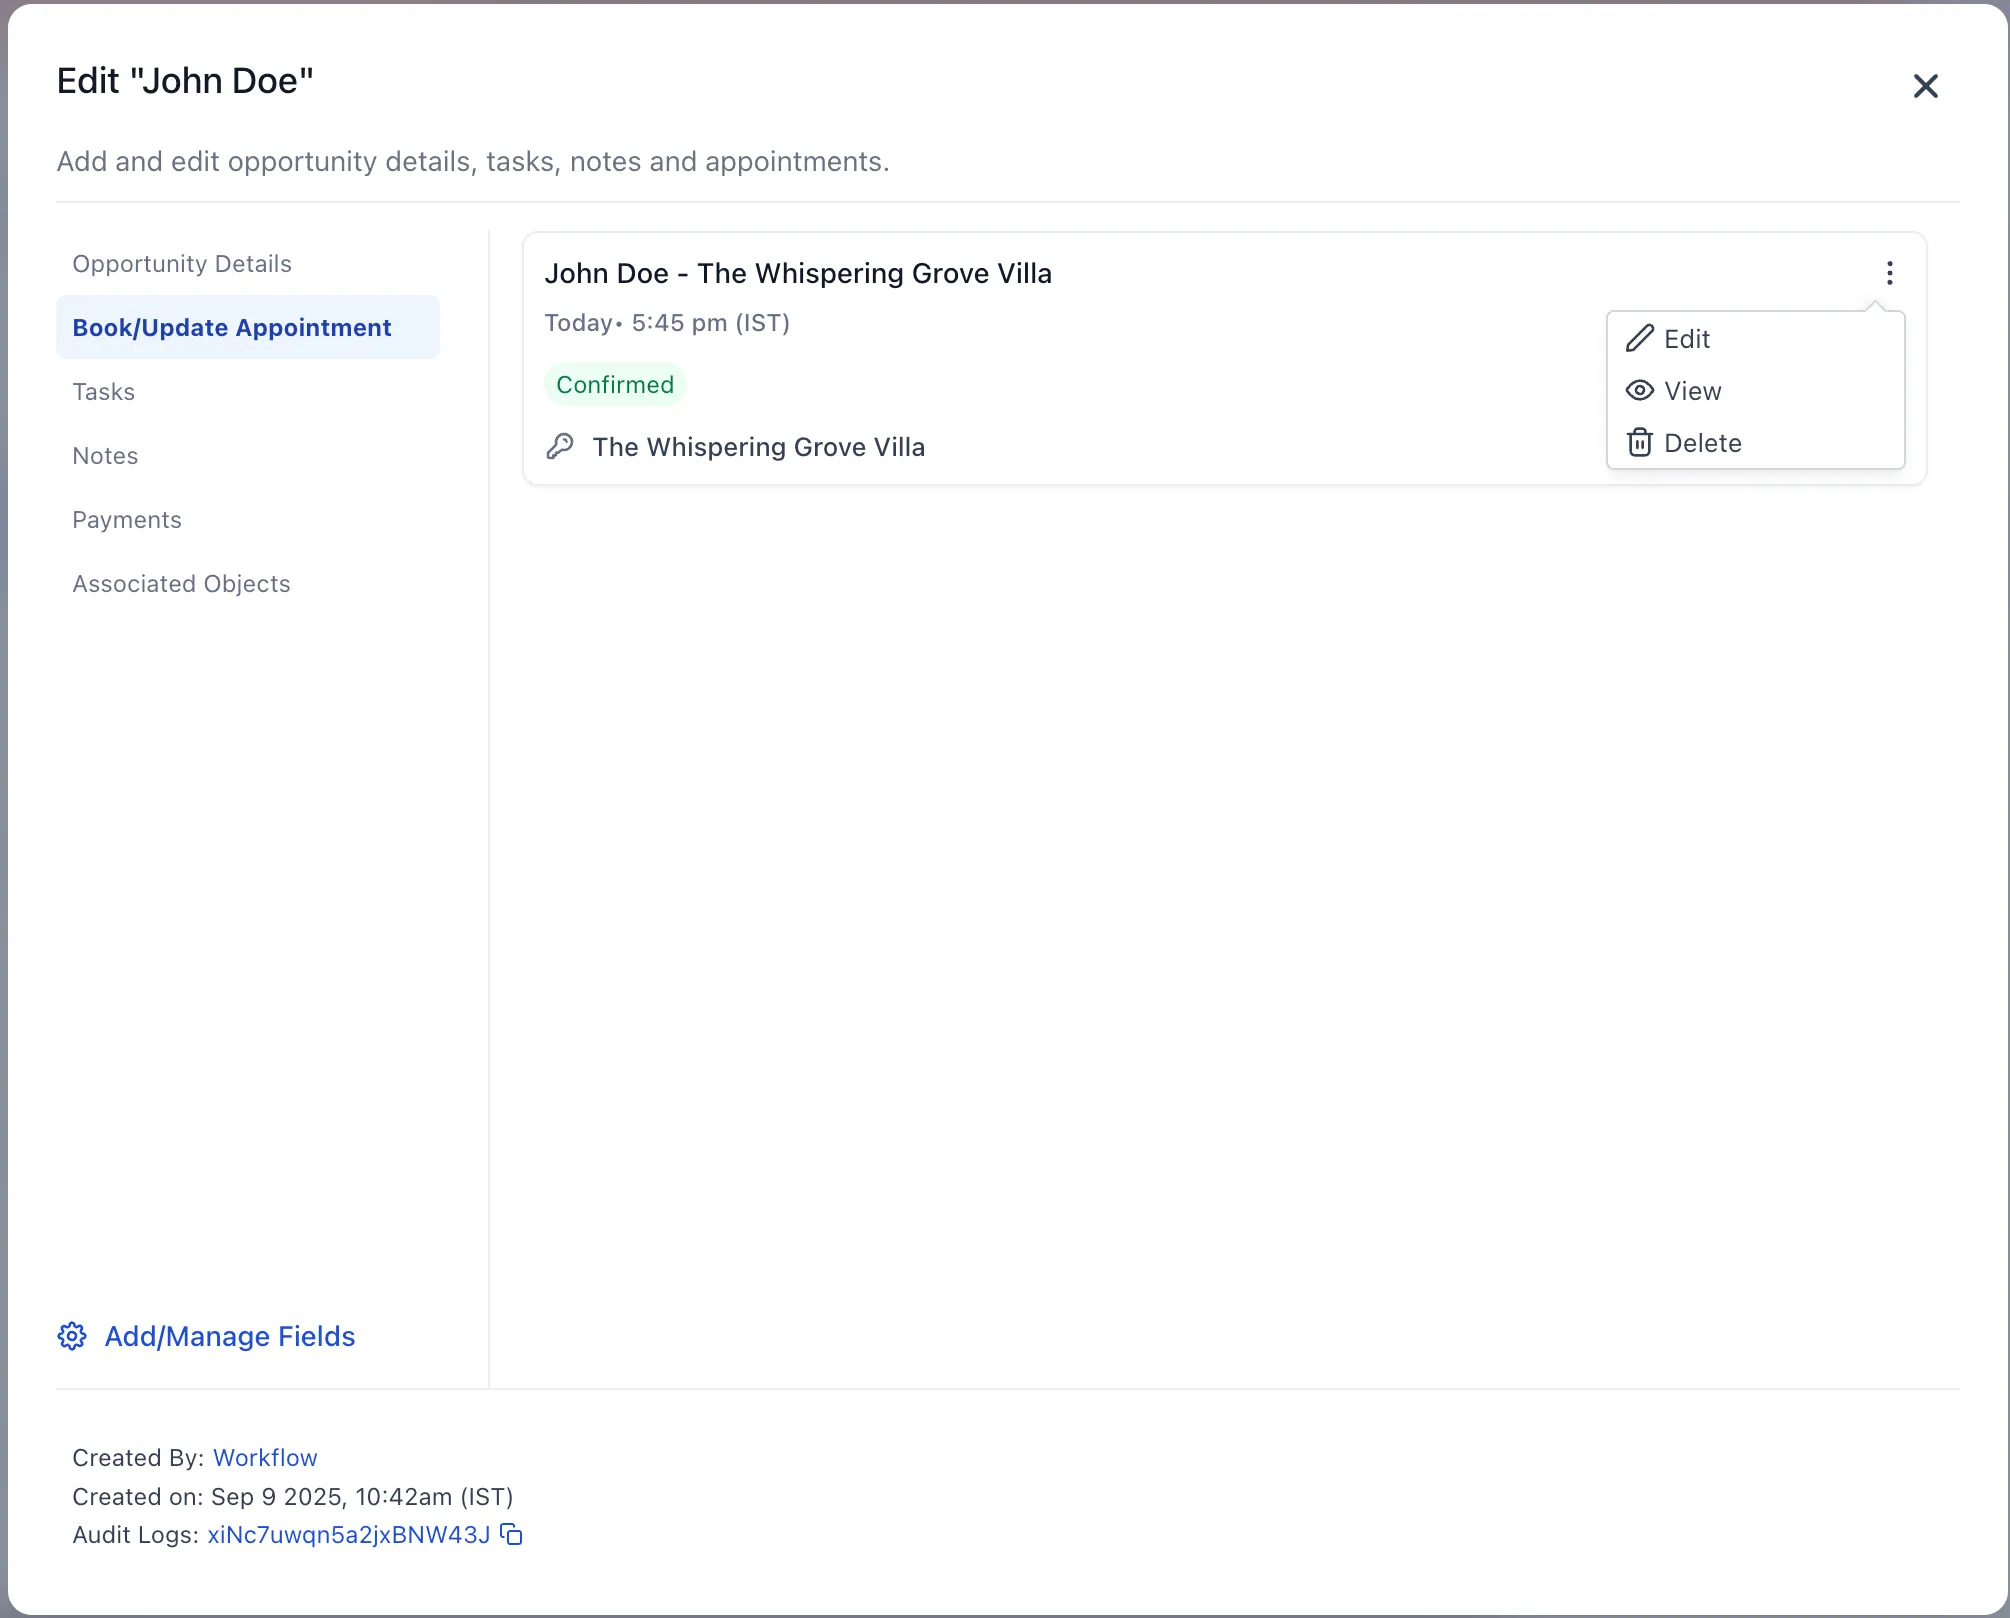2010x1618 pixels.
Task: Select Book/Update Appointment in the sidebar
Action: click(x=231, y=327)
